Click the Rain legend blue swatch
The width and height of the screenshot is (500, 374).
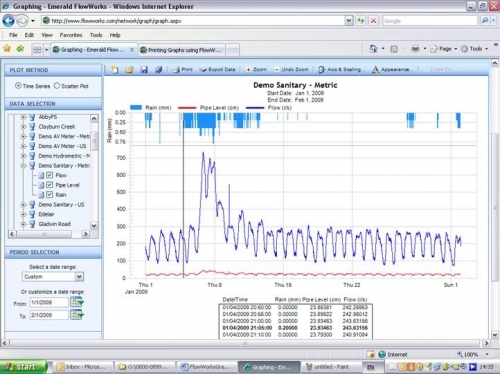point(136,107)
